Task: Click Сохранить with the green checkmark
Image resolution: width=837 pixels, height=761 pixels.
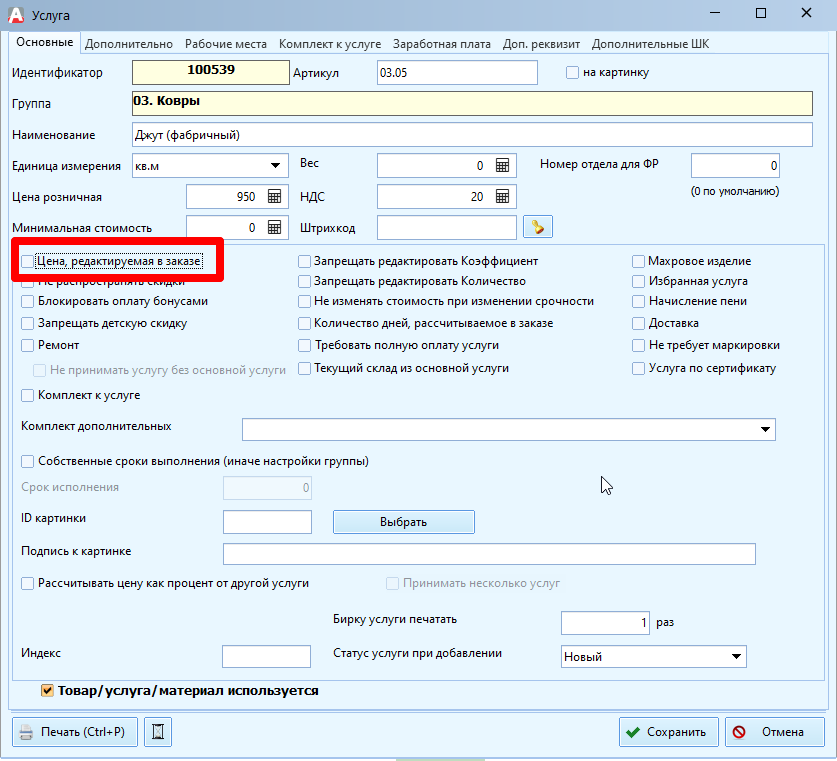Action: [x=668, y=732]
